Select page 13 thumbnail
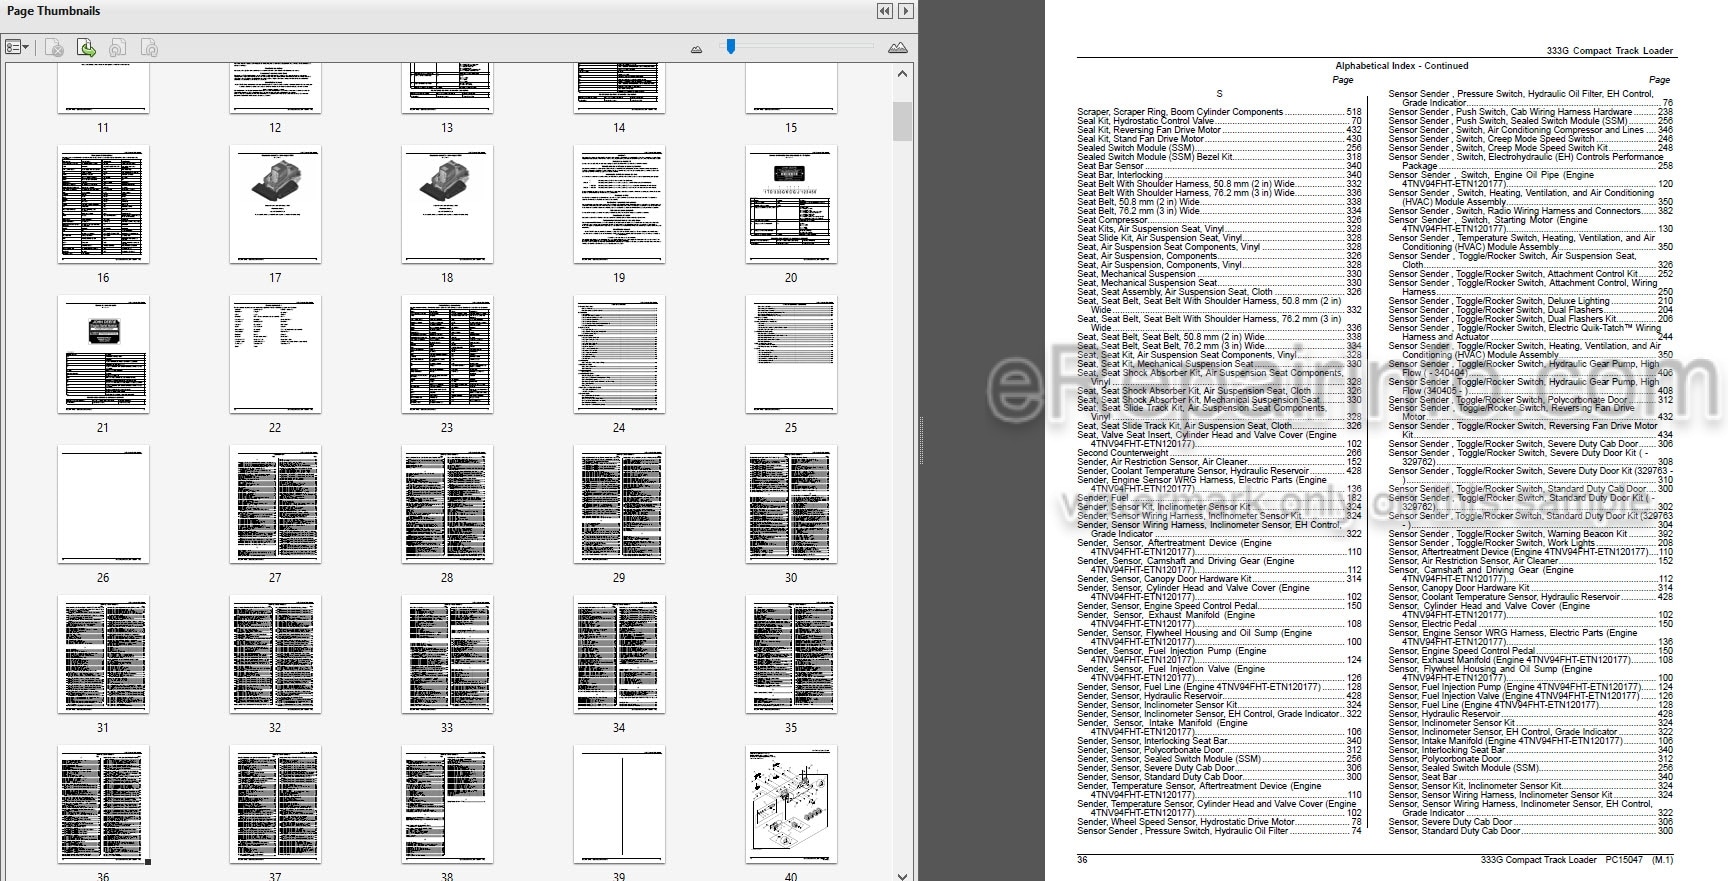1728x881 pixels. coord(447,88)
